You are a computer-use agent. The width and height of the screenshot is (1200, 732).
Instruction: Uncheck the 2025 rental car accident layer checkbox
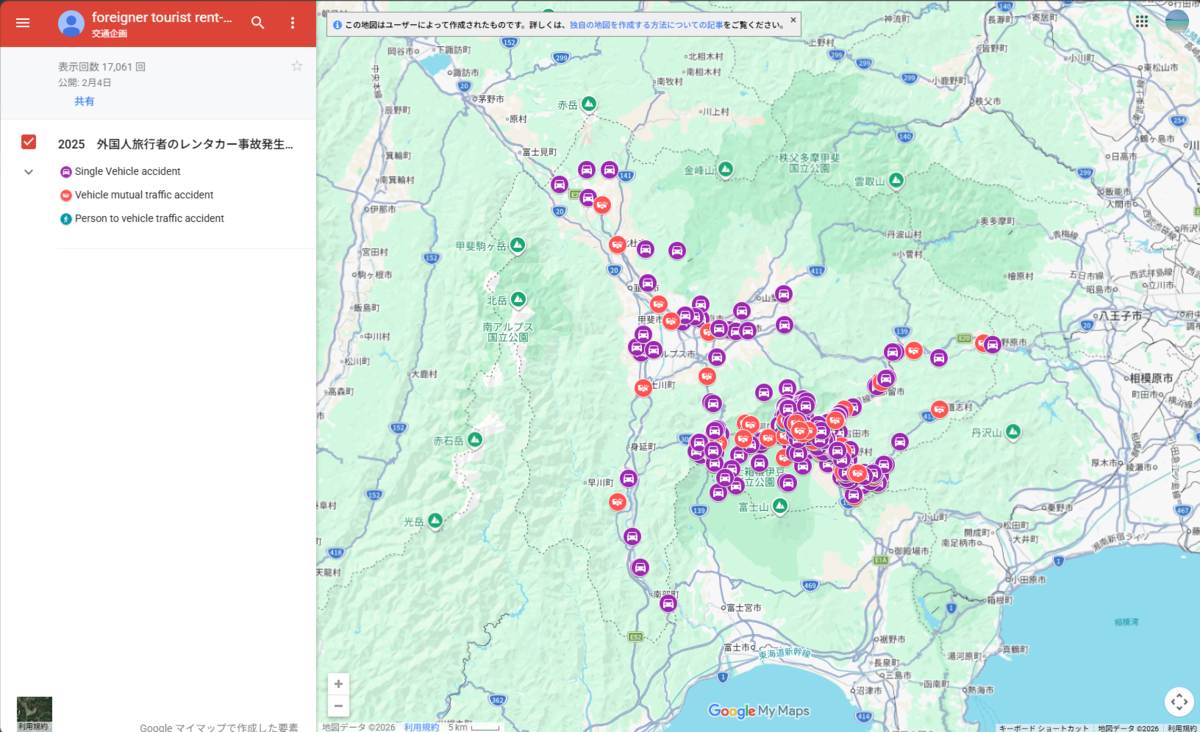tap(29, 143)
